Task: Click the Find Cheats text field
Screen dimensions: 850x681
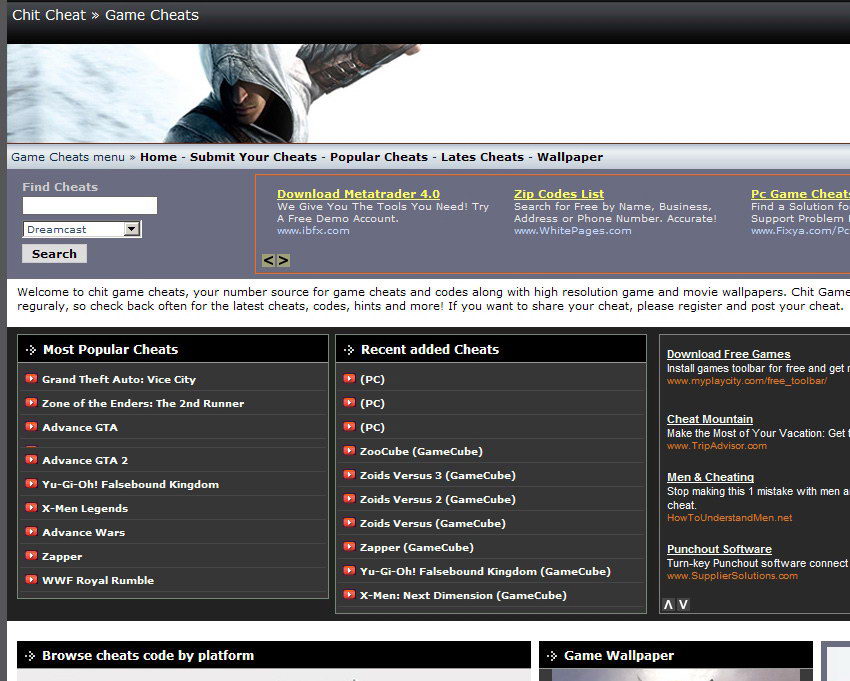Action: (89, 205)
